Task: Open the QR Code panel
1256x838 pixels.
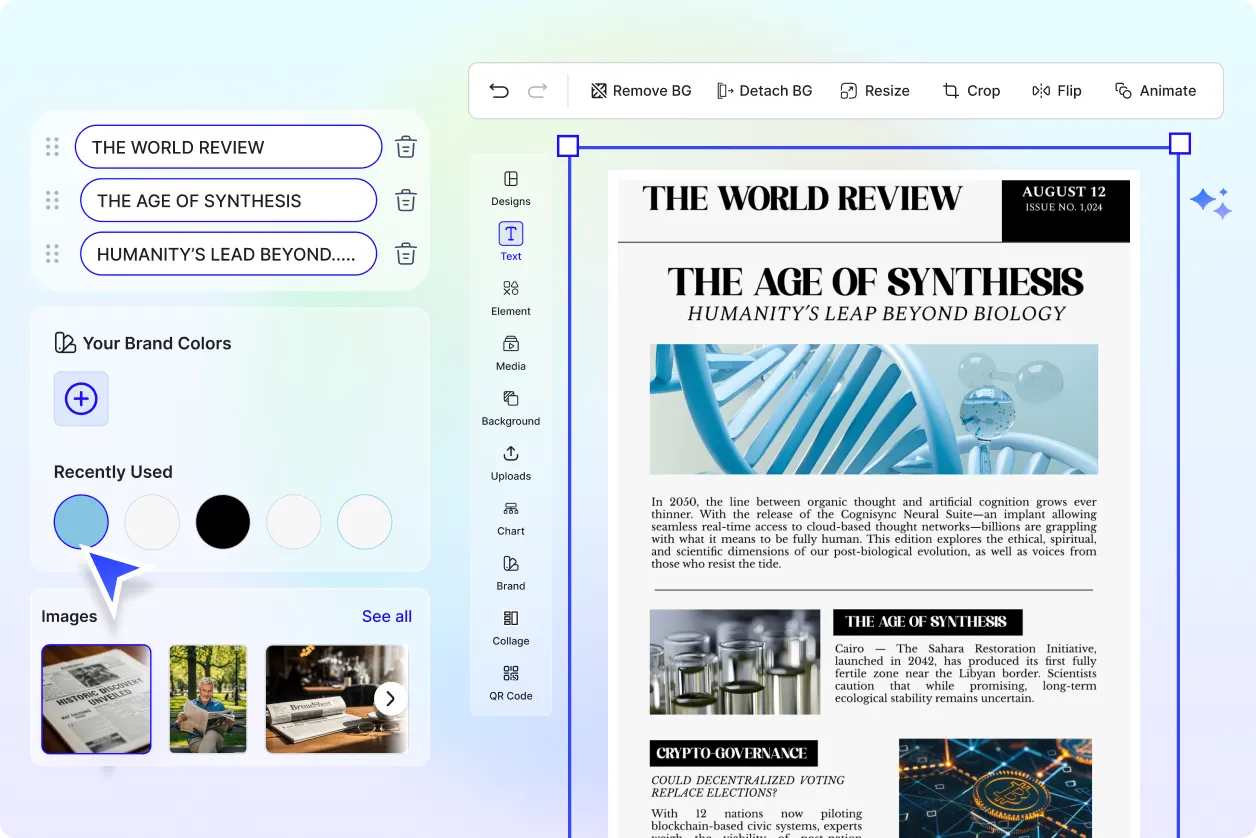Action: pos(511,682)
